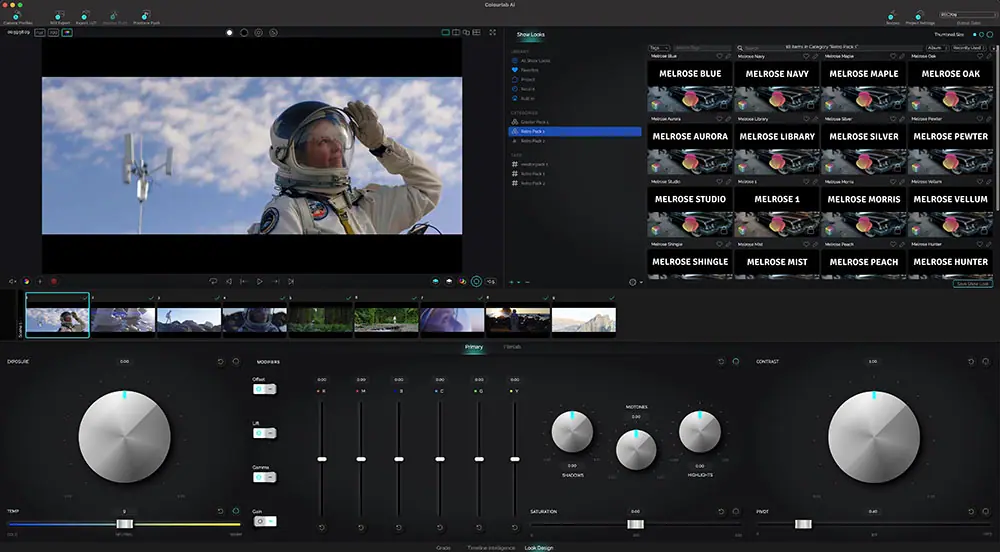Reset the Exposure dial with undo icon

(221, 362)
